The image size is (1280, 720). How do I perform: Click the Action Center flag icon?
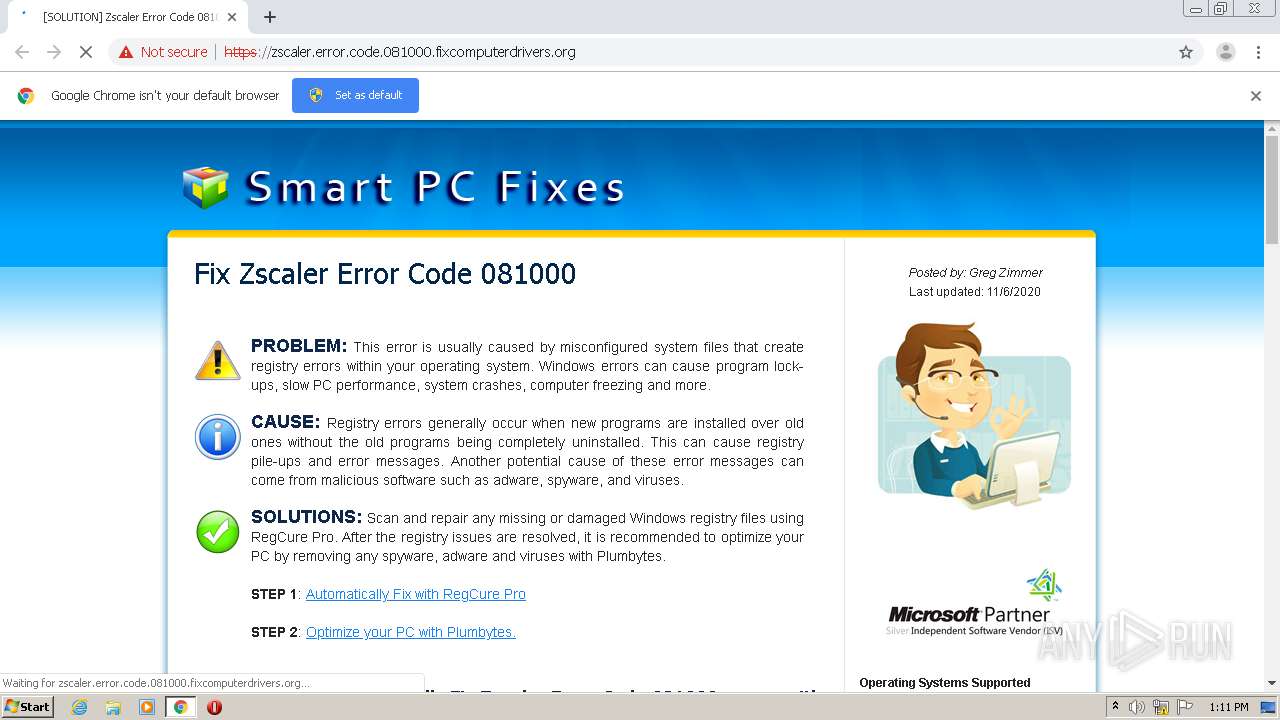click(x=1184, y=707)
